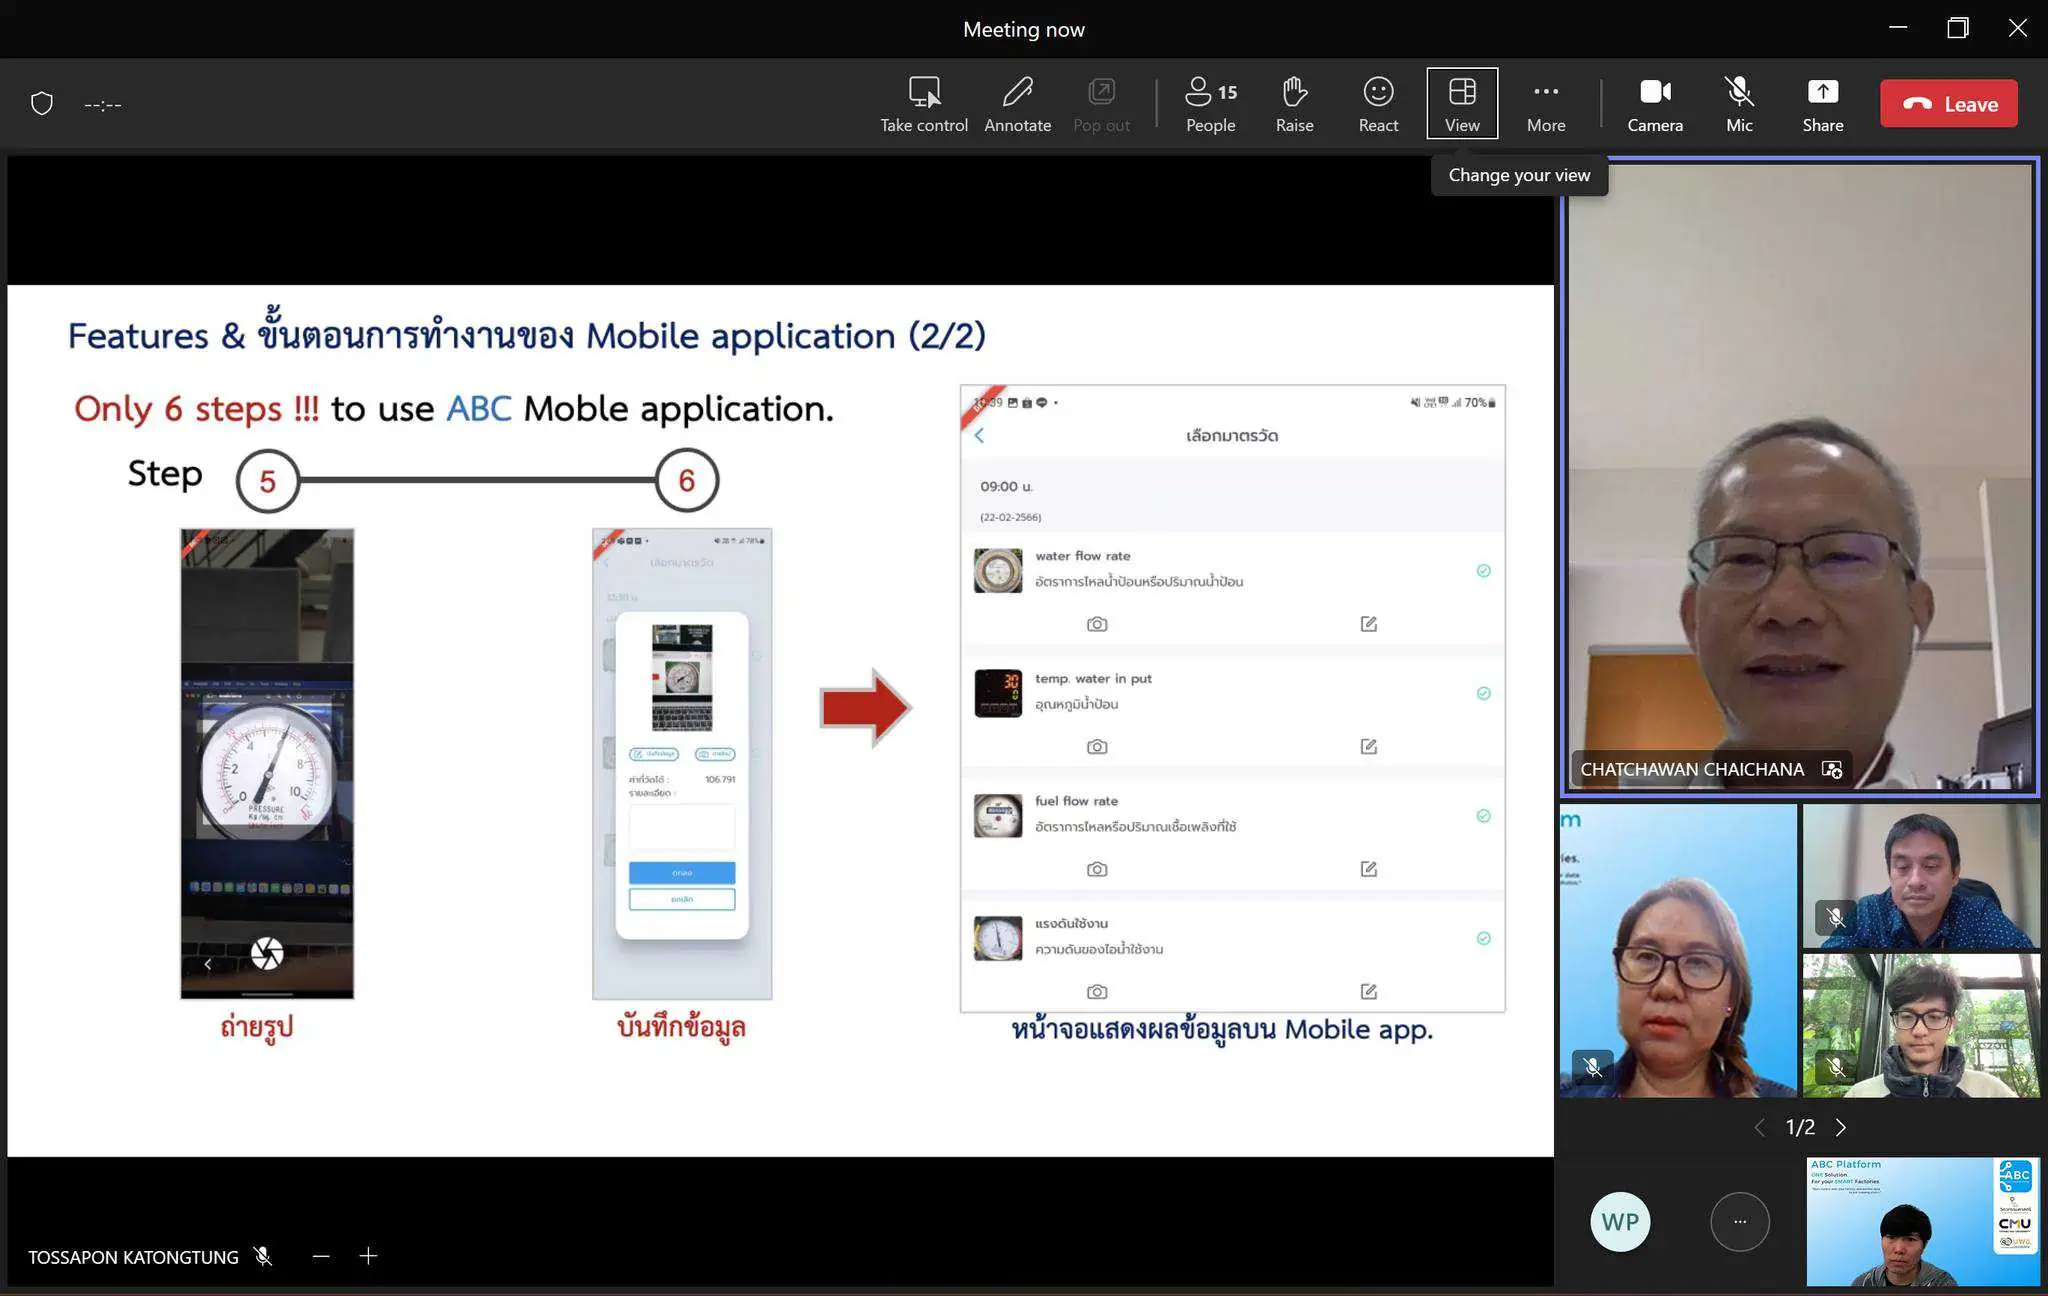
Task: Click the muted mic icon beside Tossapon Katongtung
Action: 263,1256
